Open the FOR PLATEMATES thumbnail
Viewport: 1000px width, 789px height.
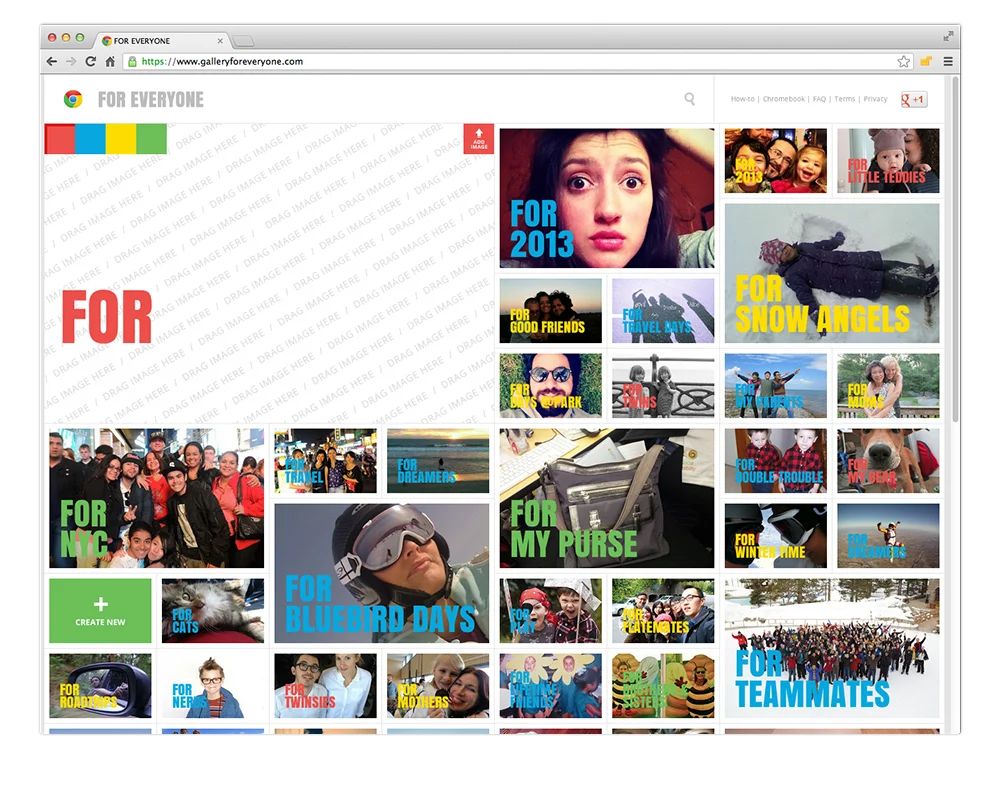(x=663, y=610)
